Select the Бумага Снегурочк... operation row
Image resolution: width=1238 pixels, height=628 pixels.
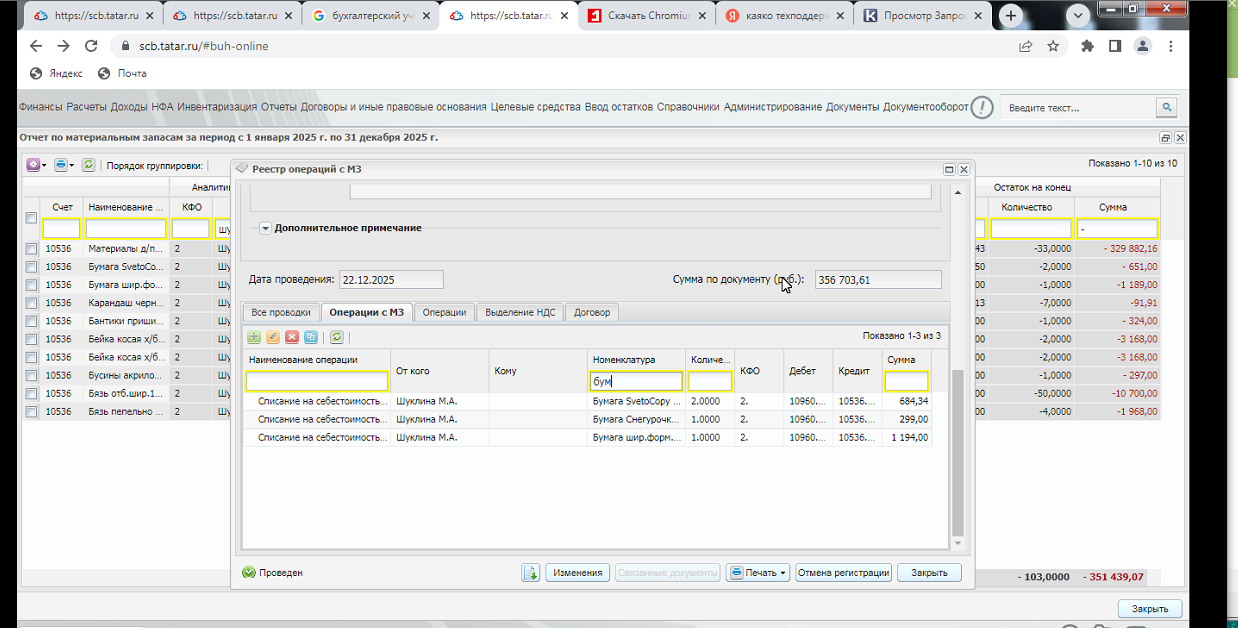tap(588, 419)
